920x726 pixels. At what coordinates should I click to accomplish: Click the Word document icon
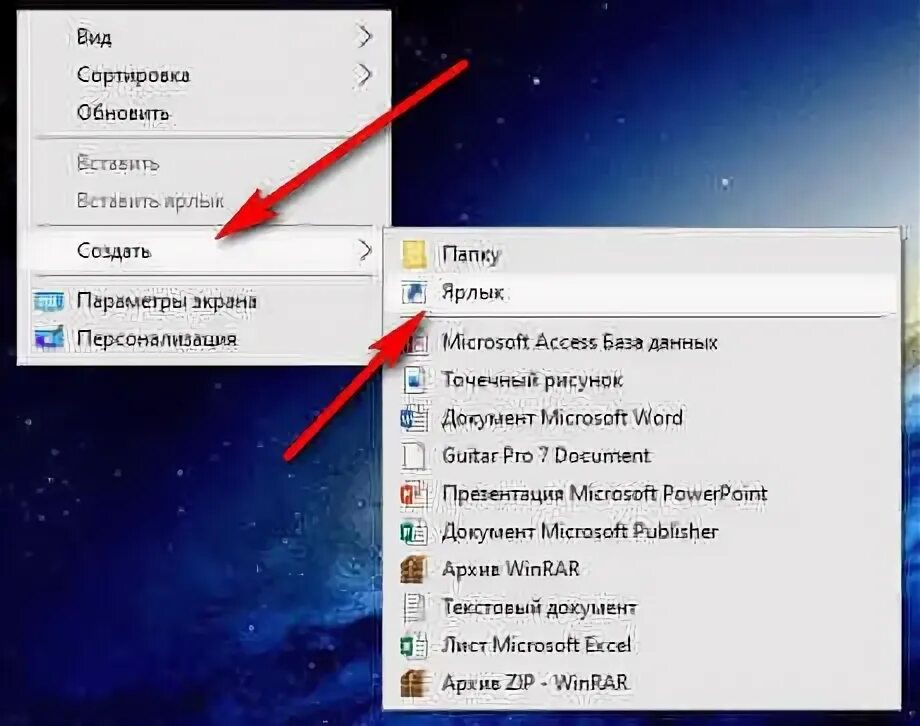(414, 418)
